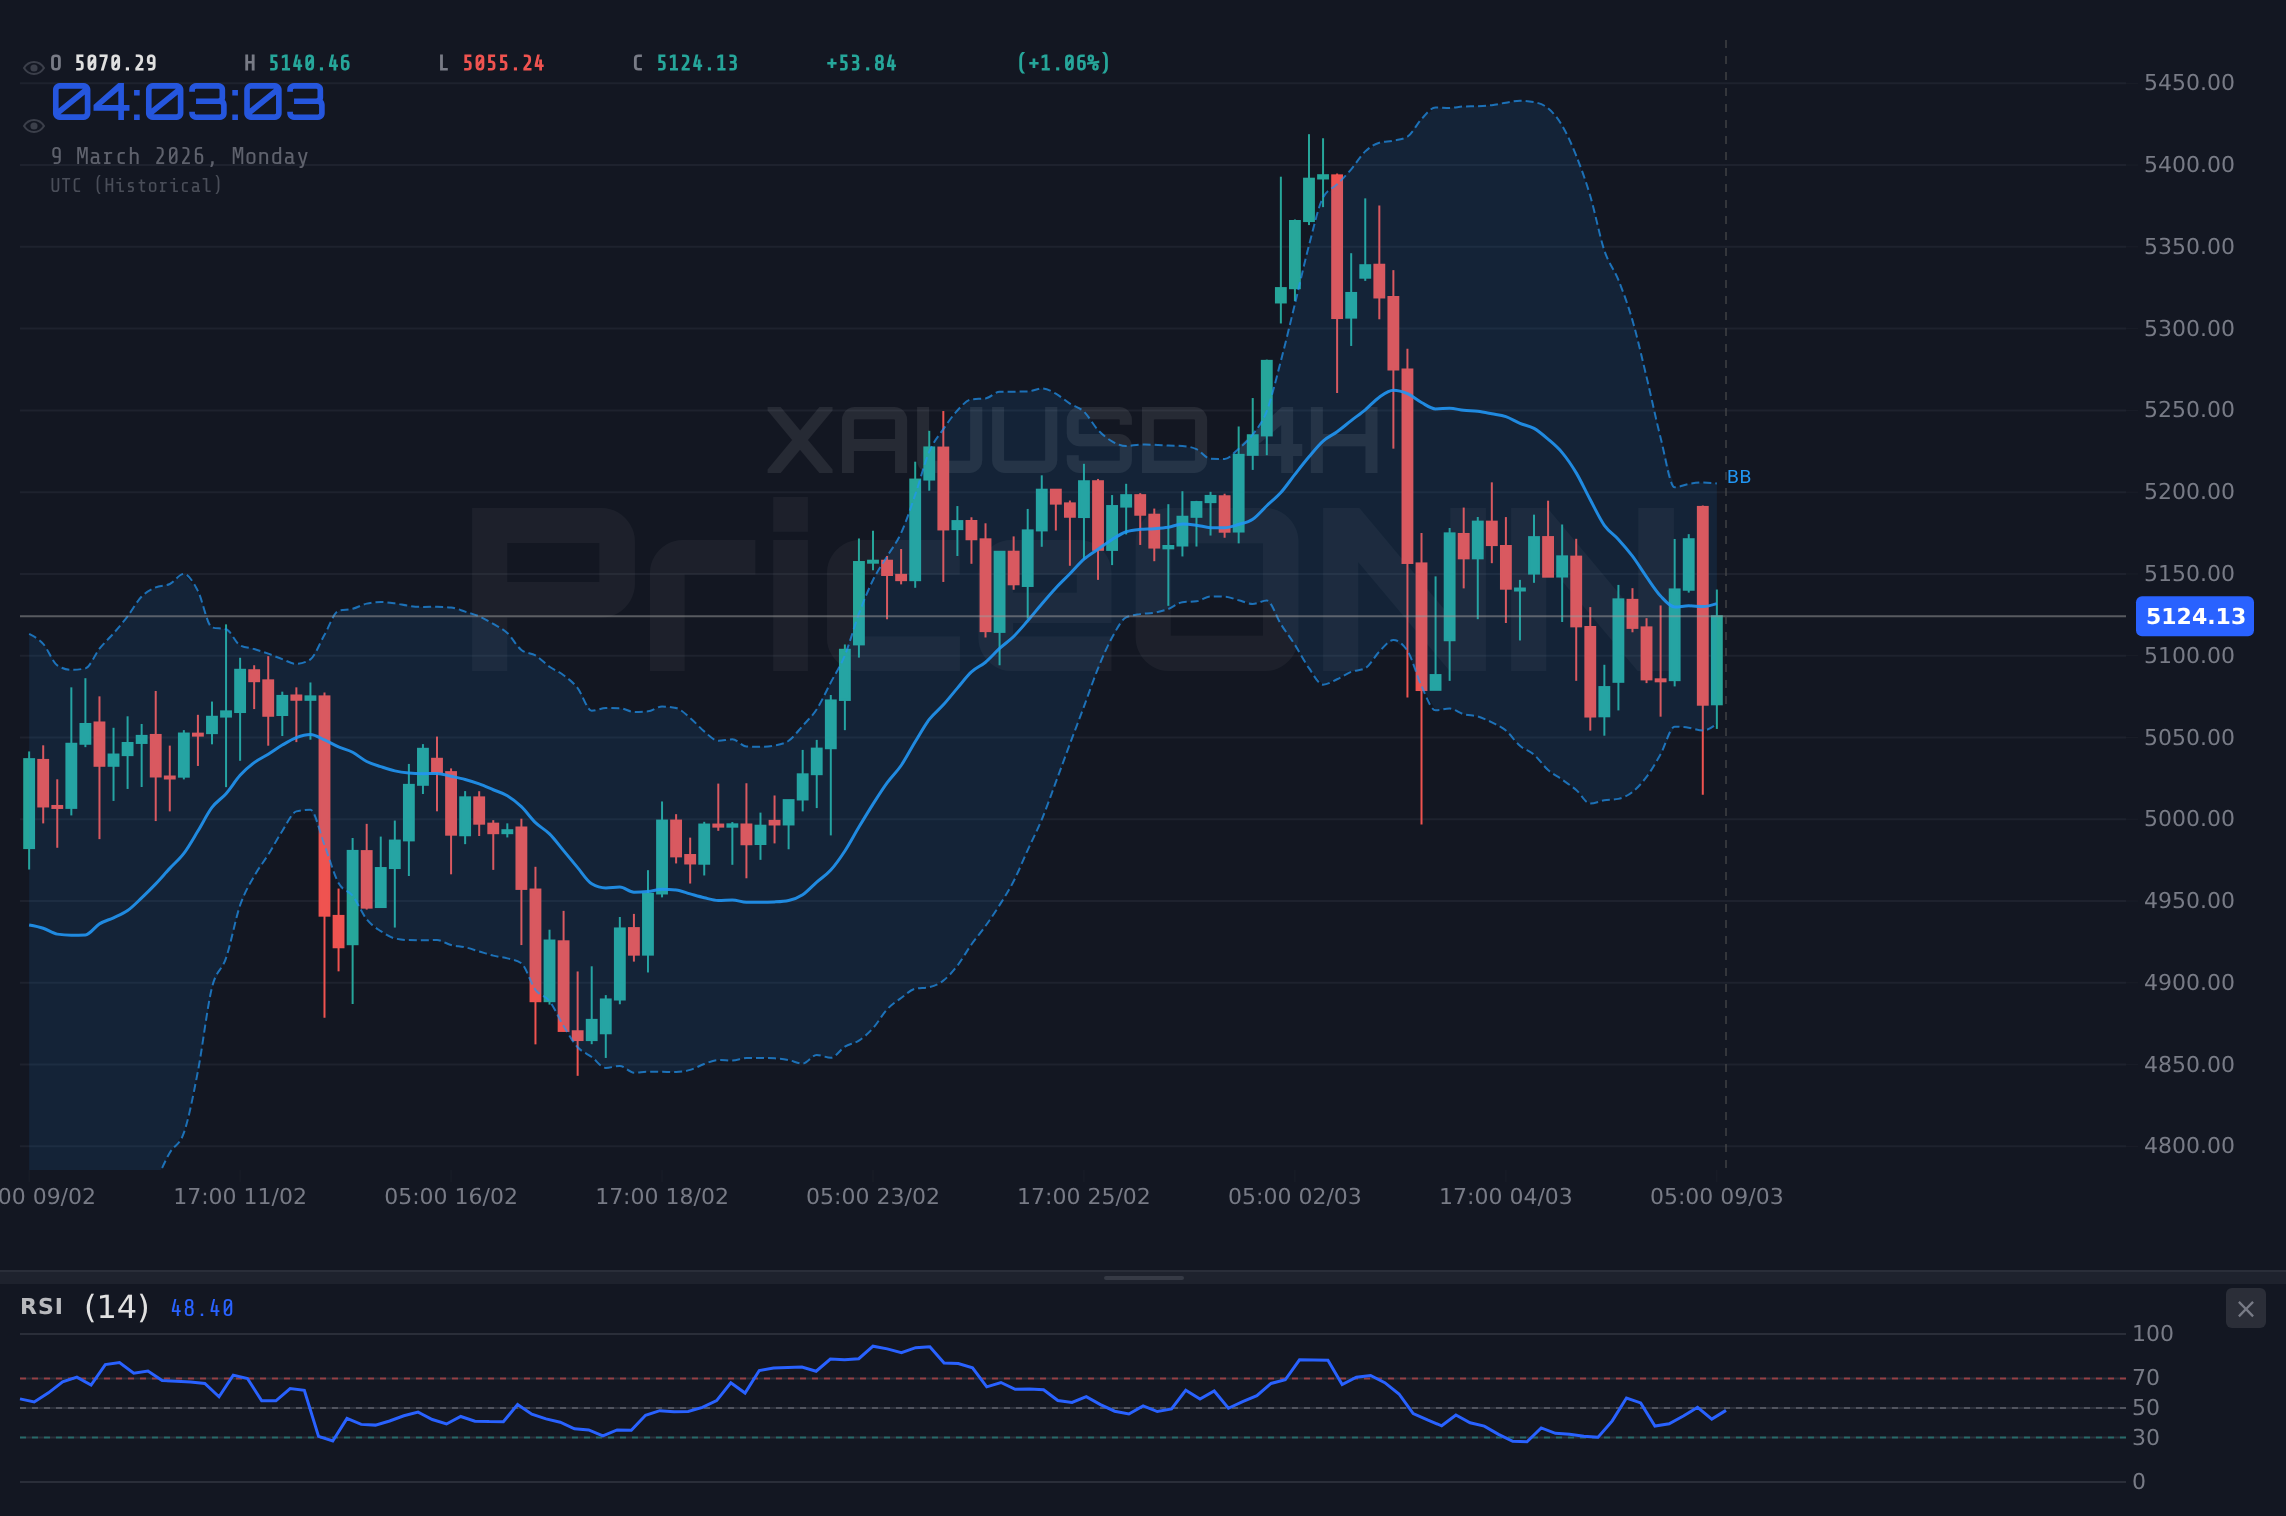The image size is (2286, 1516).
Task: Click the close value in the OHLC header
Action: 697,63
